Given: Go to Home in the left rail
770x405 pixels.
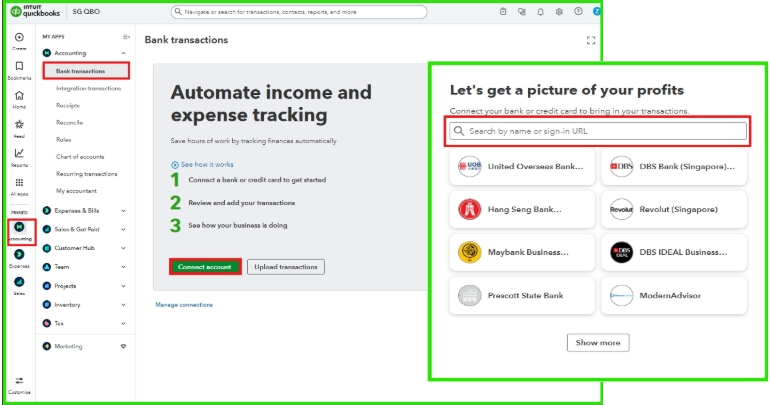Looking at the screenshot, I should point(19,95).
